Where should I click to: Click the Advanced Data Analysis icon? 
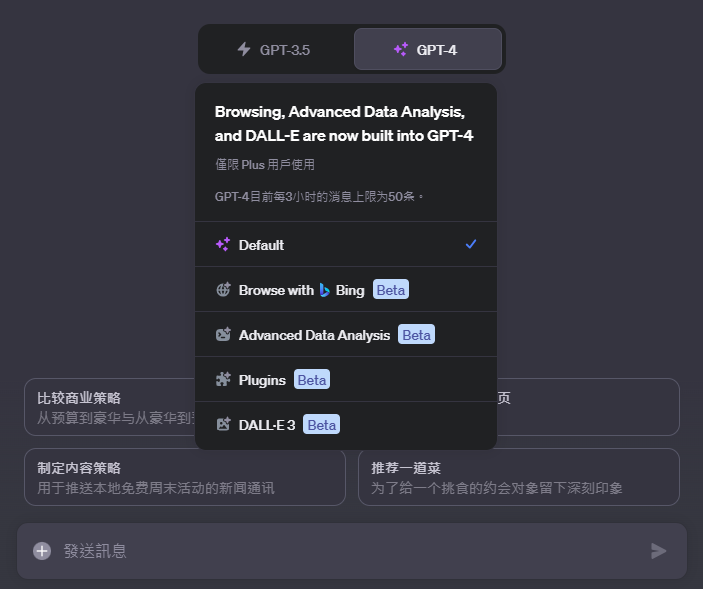click(x=223, y=334)
